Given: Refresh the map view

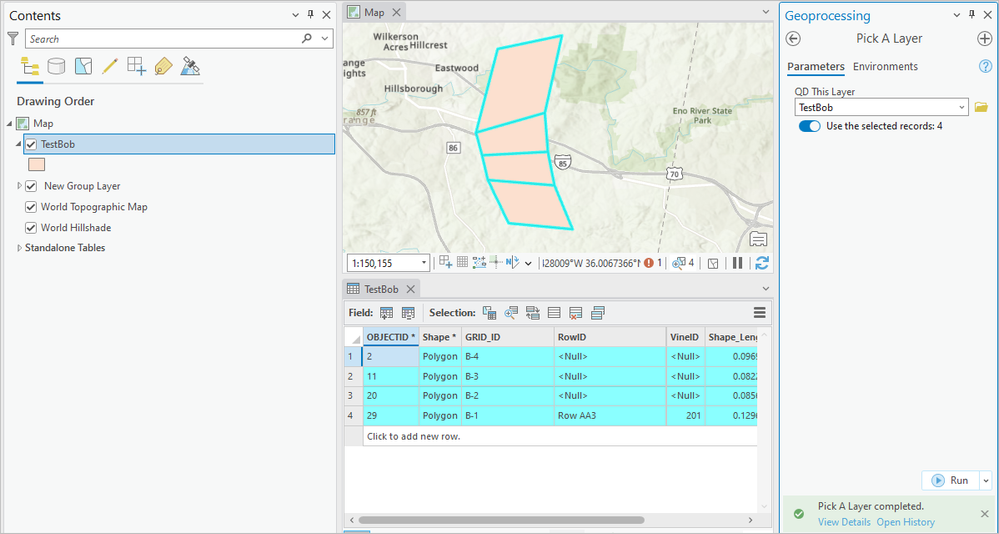Looking at the screenshot, I should coord(762,263).
